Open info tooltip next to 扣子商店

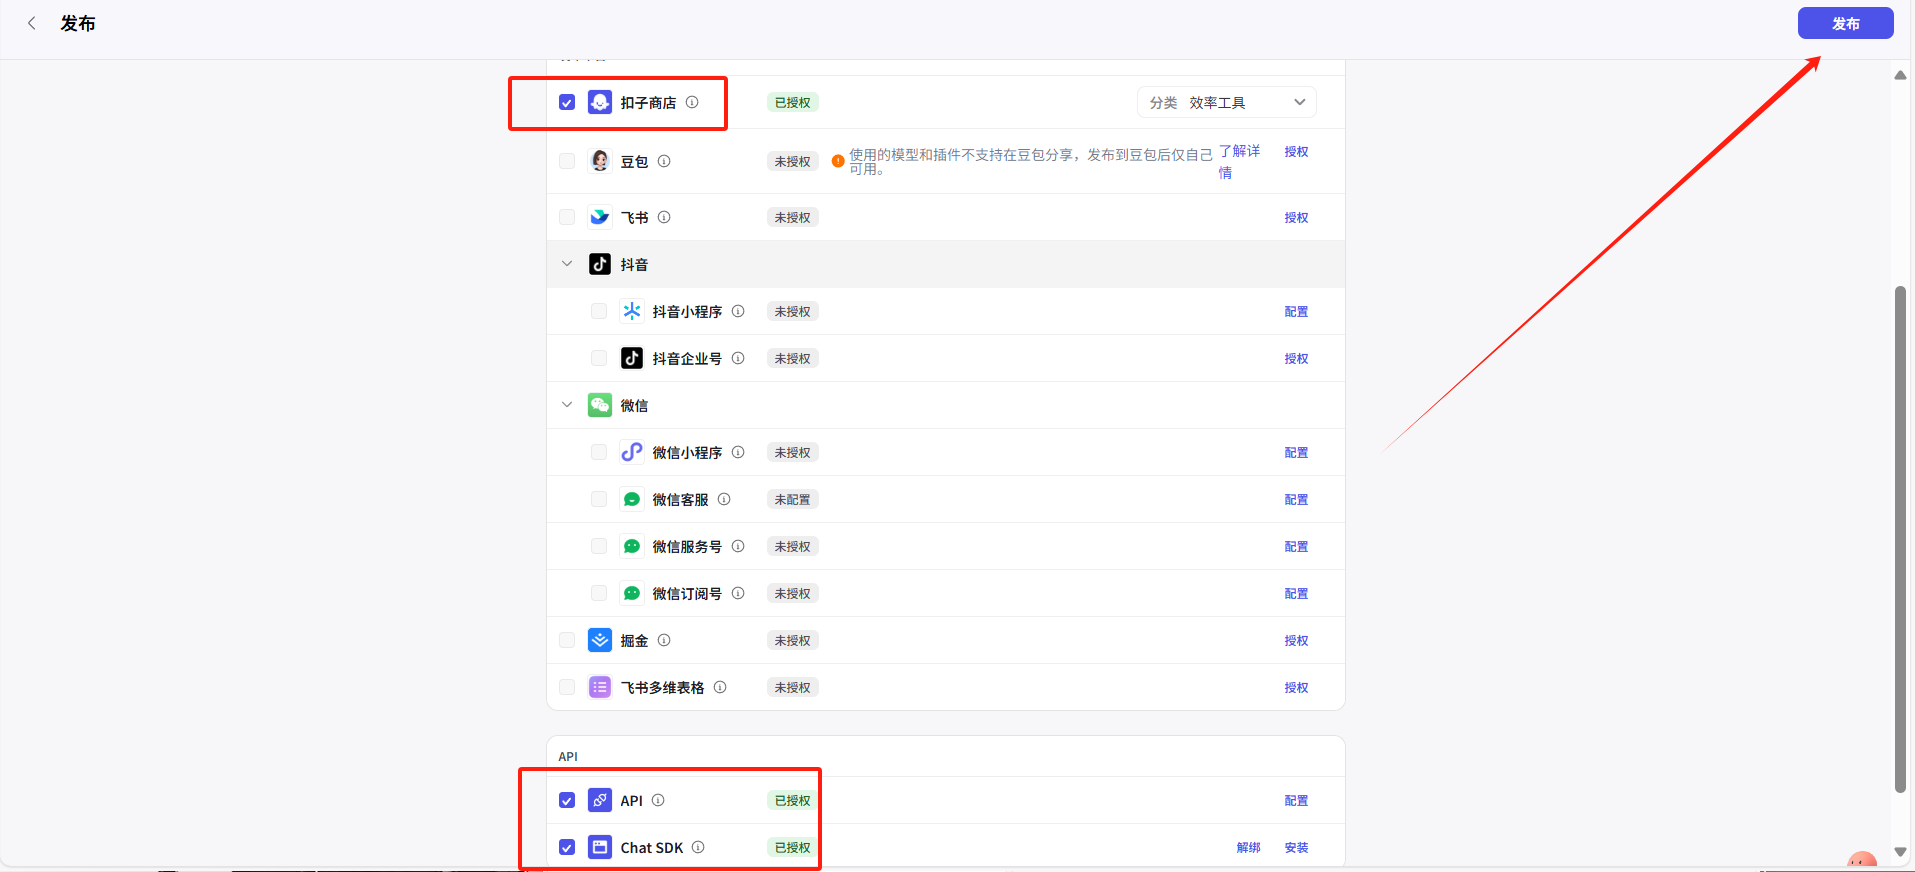click(x=692, y=102)
